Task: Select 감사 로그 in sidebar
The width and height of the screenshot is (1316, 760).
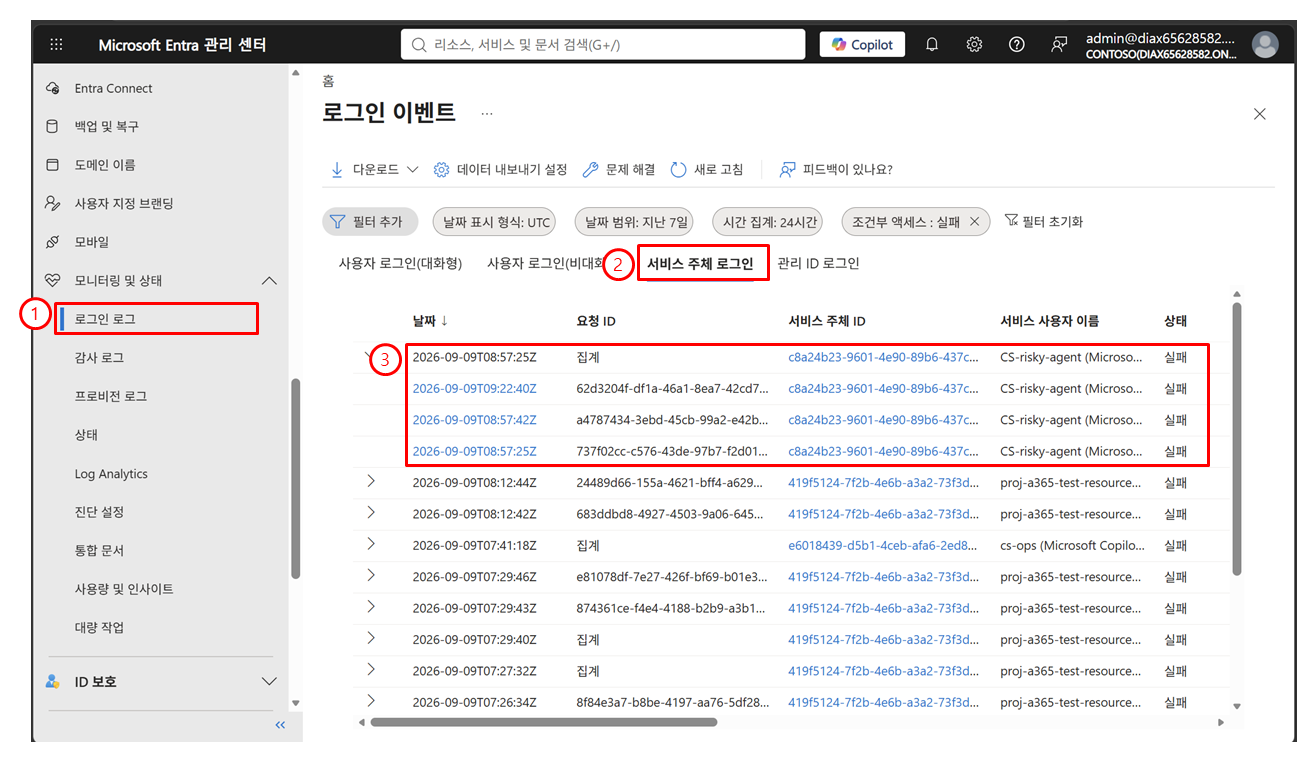Action: (99, 357)
